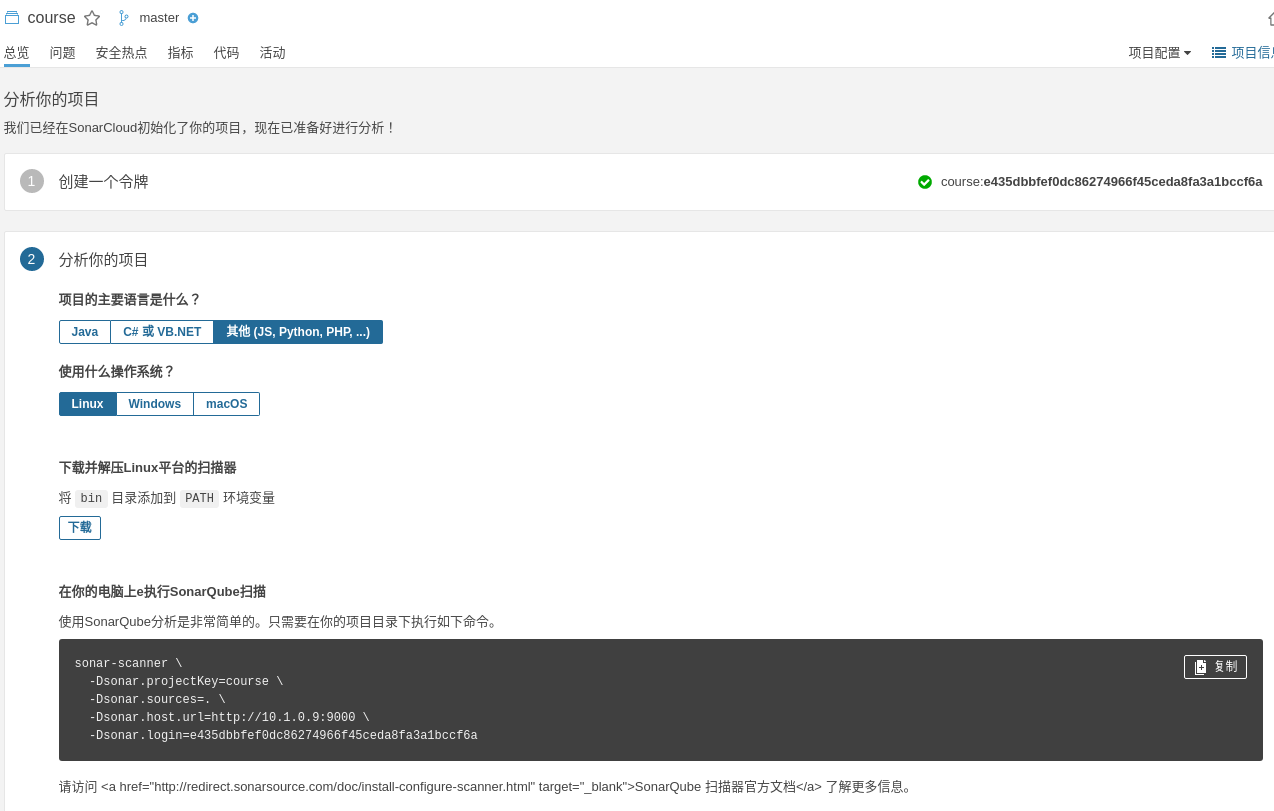Viewport: 1274px width, 811px height.
Task: Click the green checkmark token status icon
Action: coord(925,182)
